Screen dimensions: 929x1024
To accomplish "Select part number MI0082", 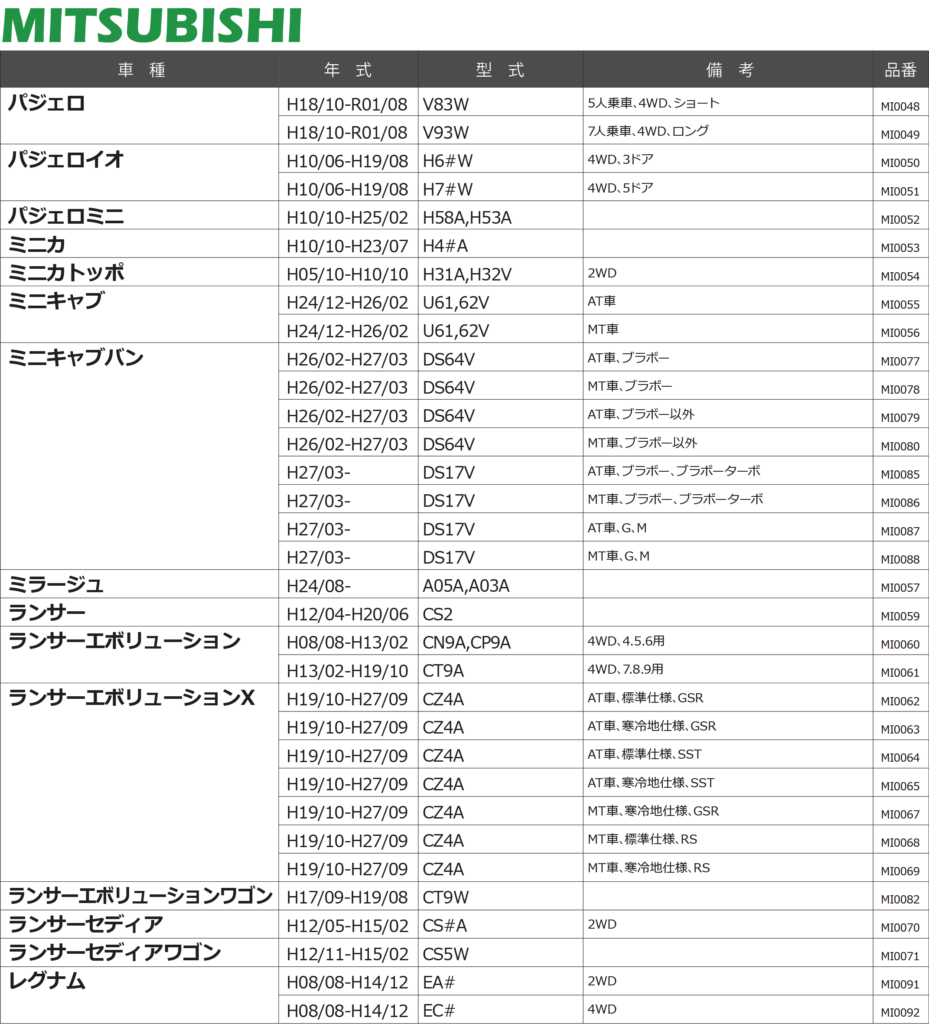I will (x=900, y=900).
